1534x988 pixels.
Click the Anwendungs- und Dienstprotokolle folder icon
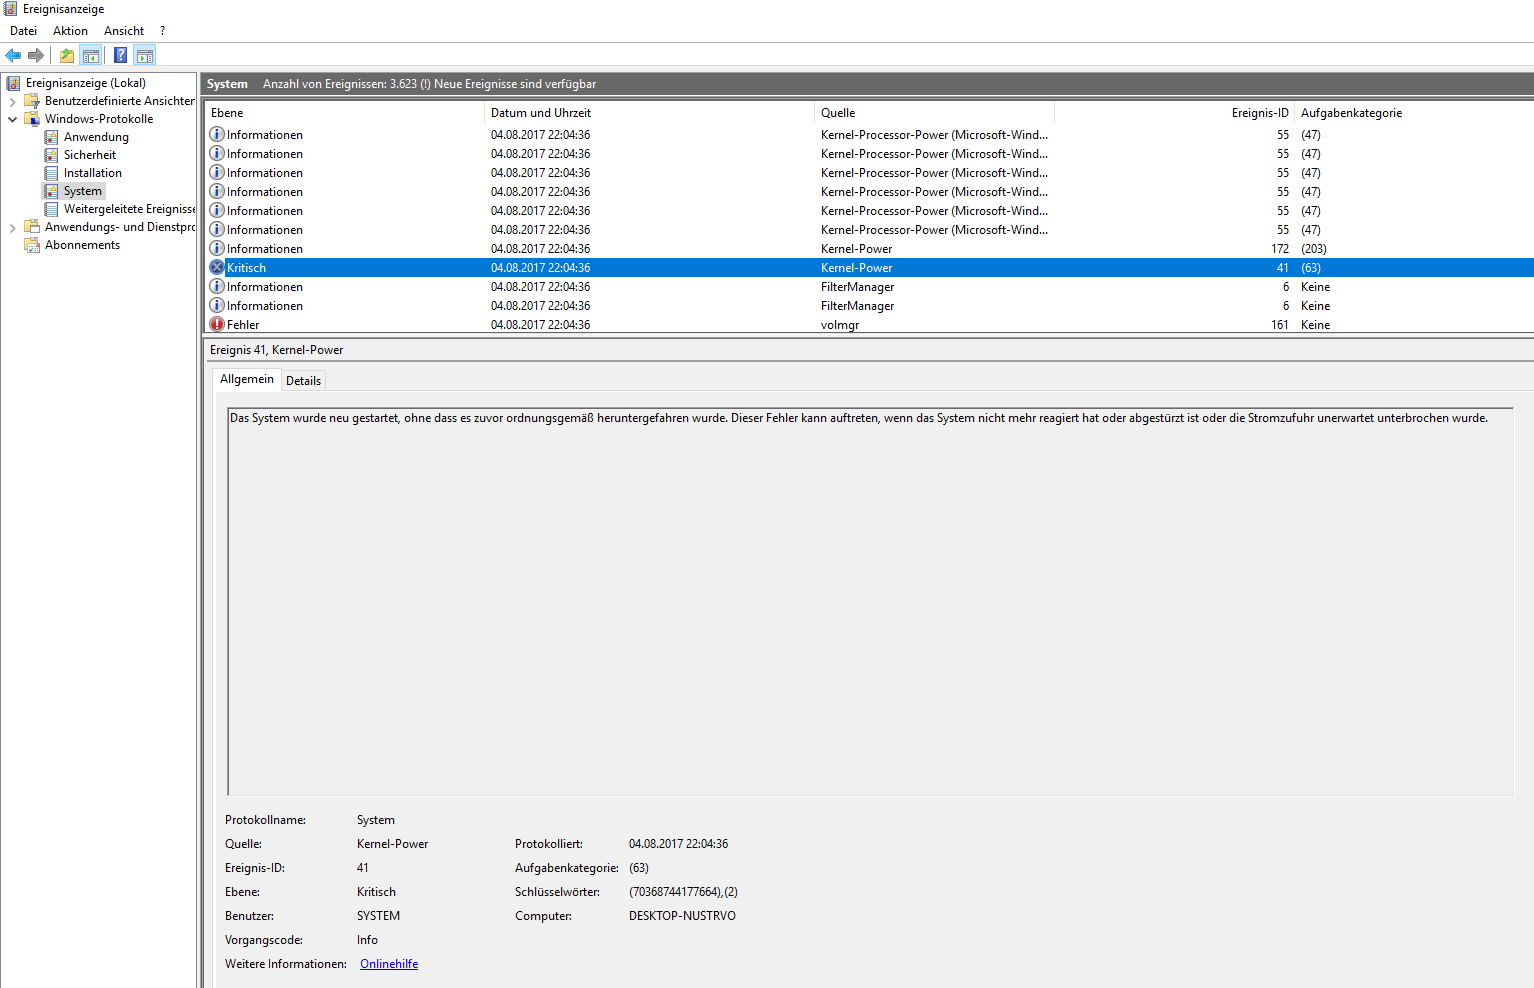pos(32,227)
